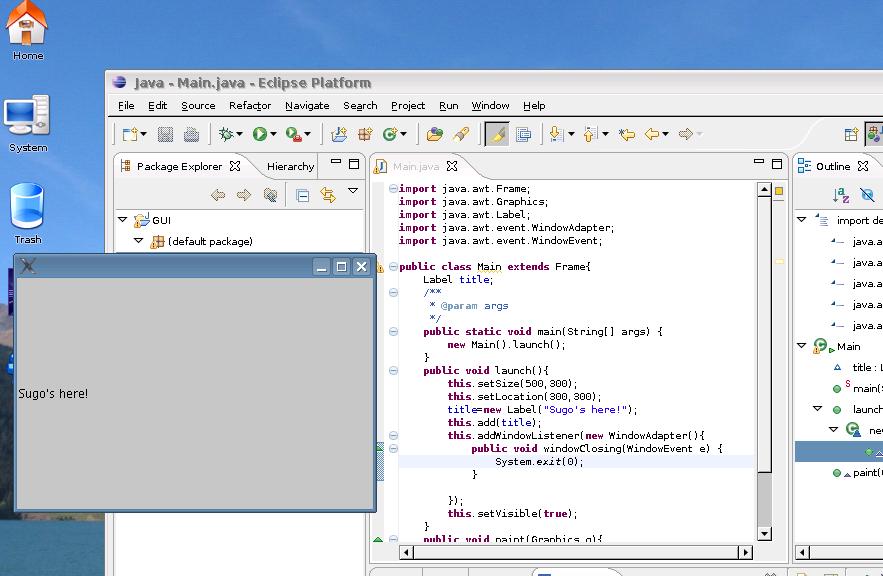Open the Refactor menu
This screenshot has height=576, width=883.
click(250, 106)
